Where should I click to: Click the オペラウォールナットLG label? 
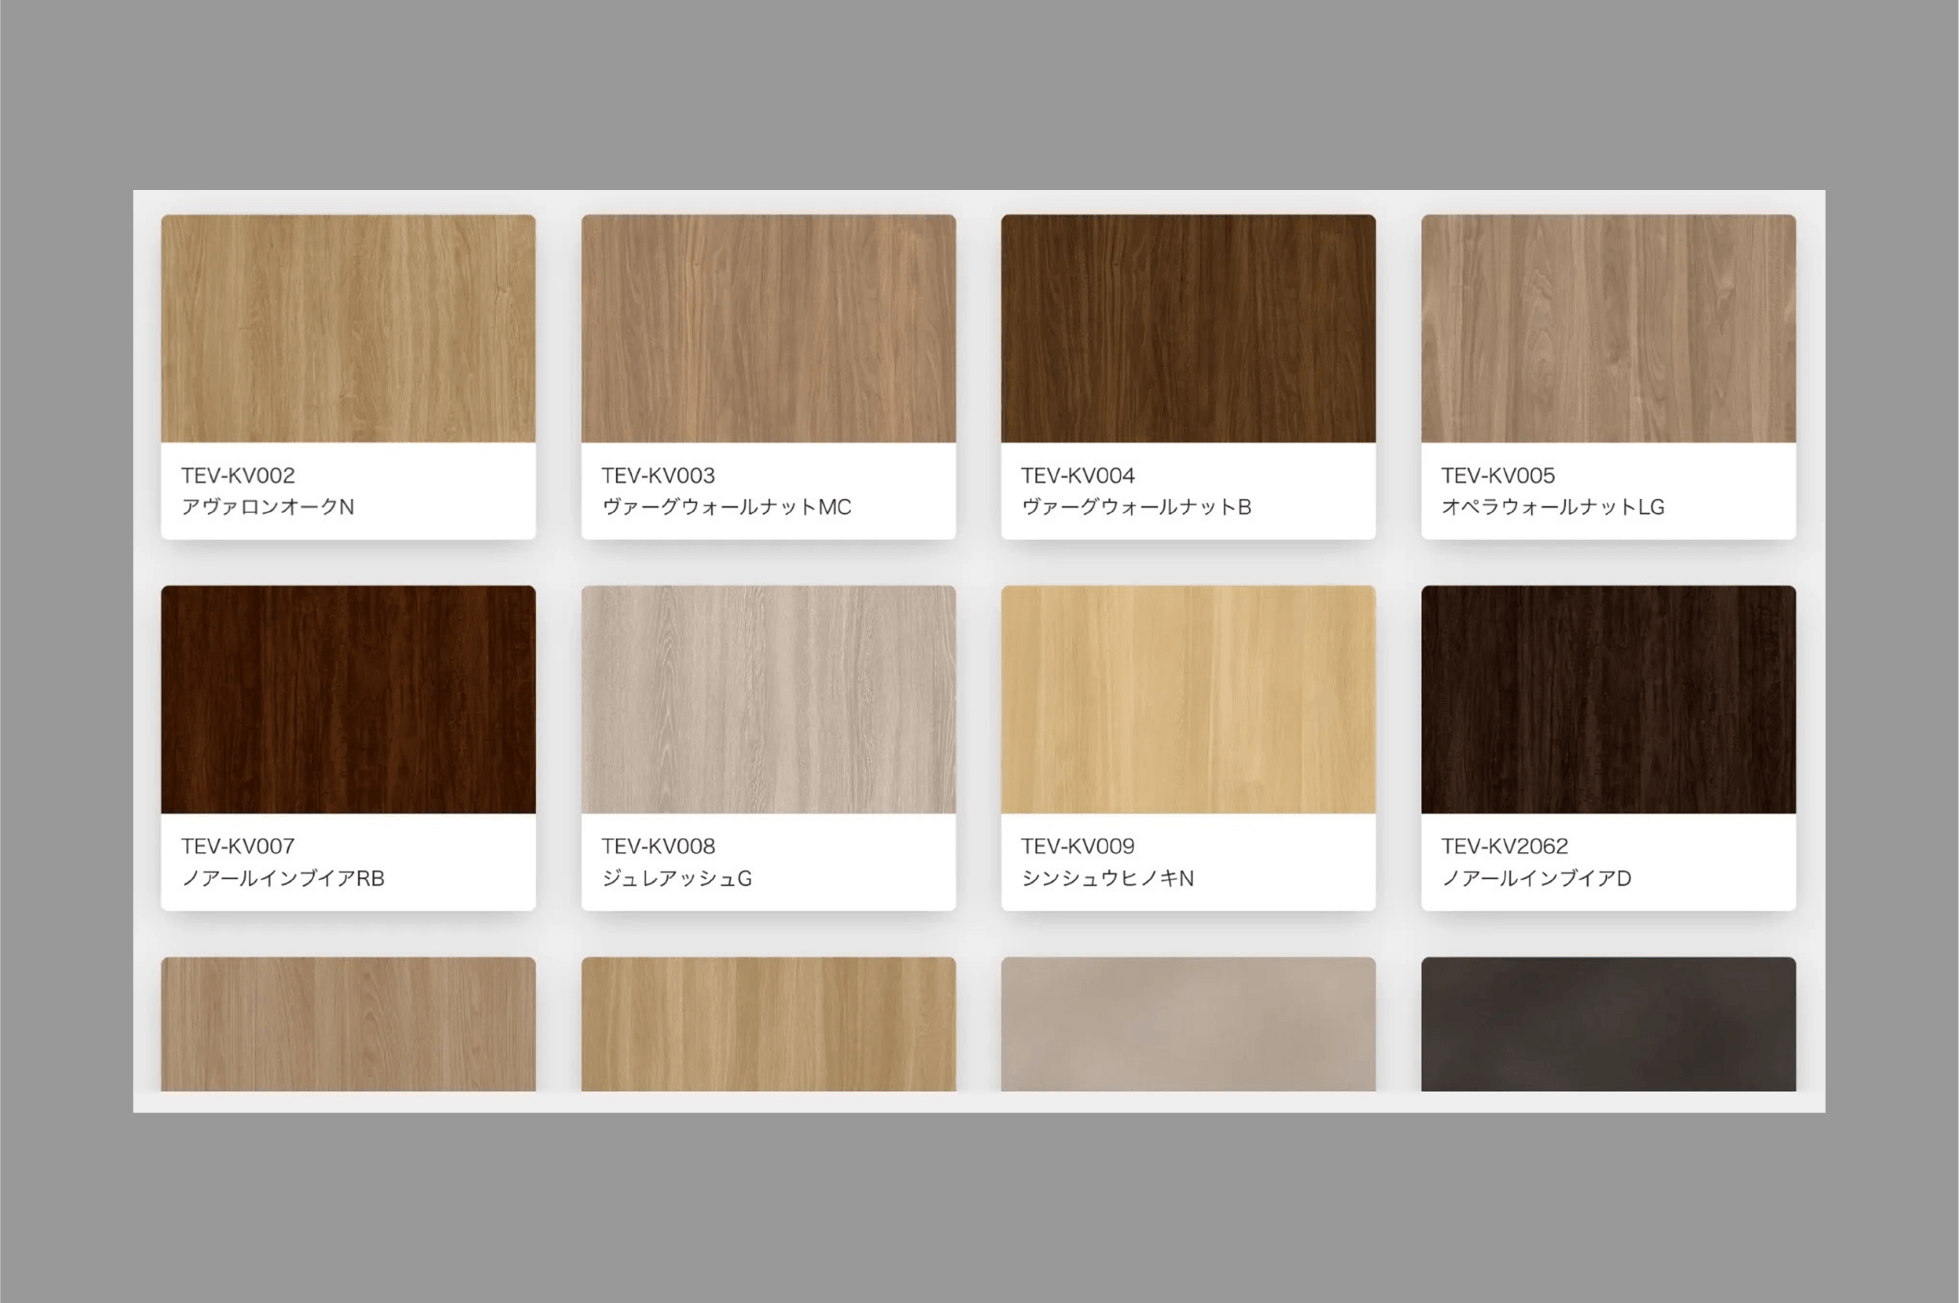(1552, 507)
